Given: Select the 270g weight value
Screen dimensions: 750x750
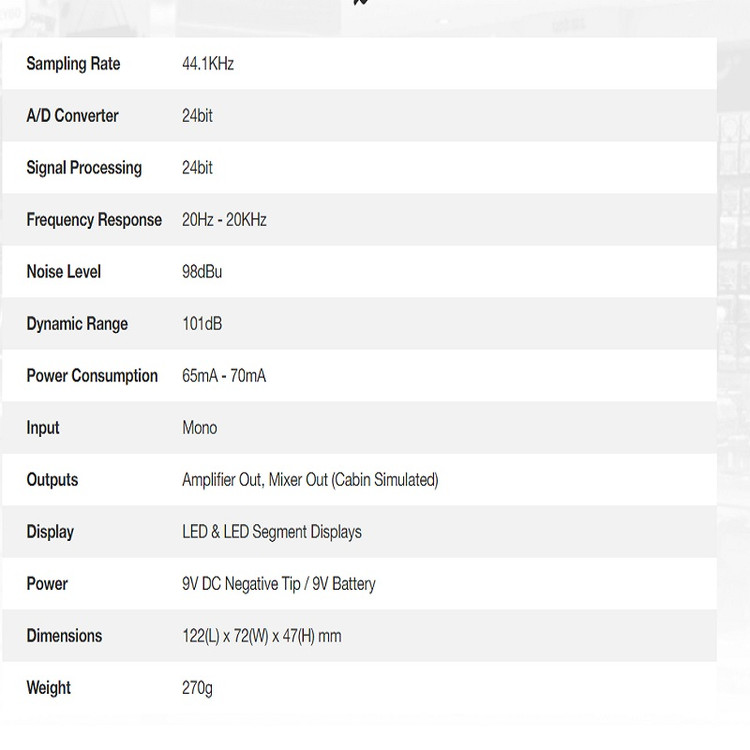Looking at the screenshot, I should coord(197,688).
